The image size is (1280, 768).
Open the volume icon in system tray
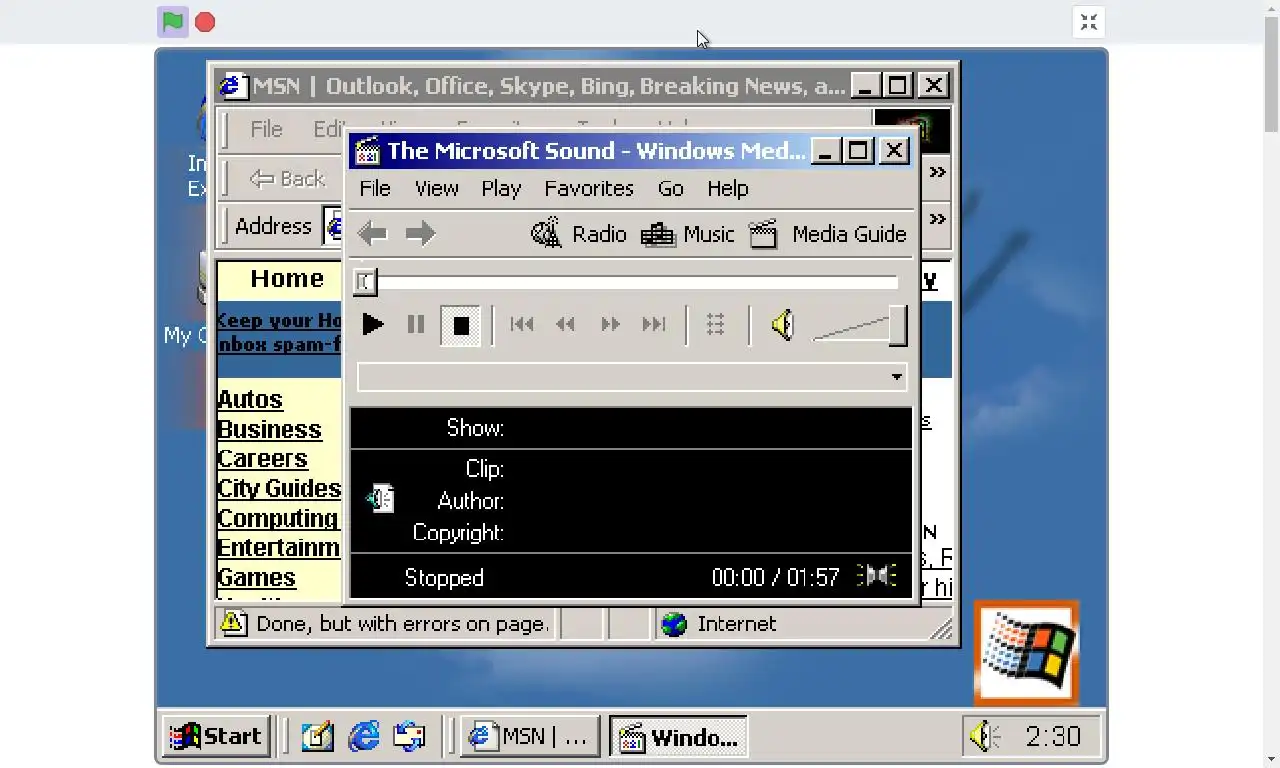[x=985, y=737]
